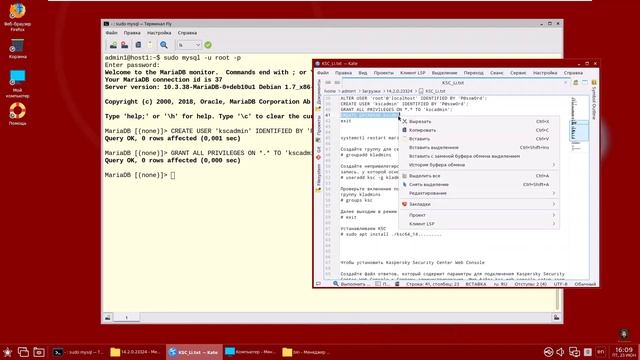Open Клиент LSP menu in Kate menubar
This screenshot has height=360, width=640.
click(413, 73)
